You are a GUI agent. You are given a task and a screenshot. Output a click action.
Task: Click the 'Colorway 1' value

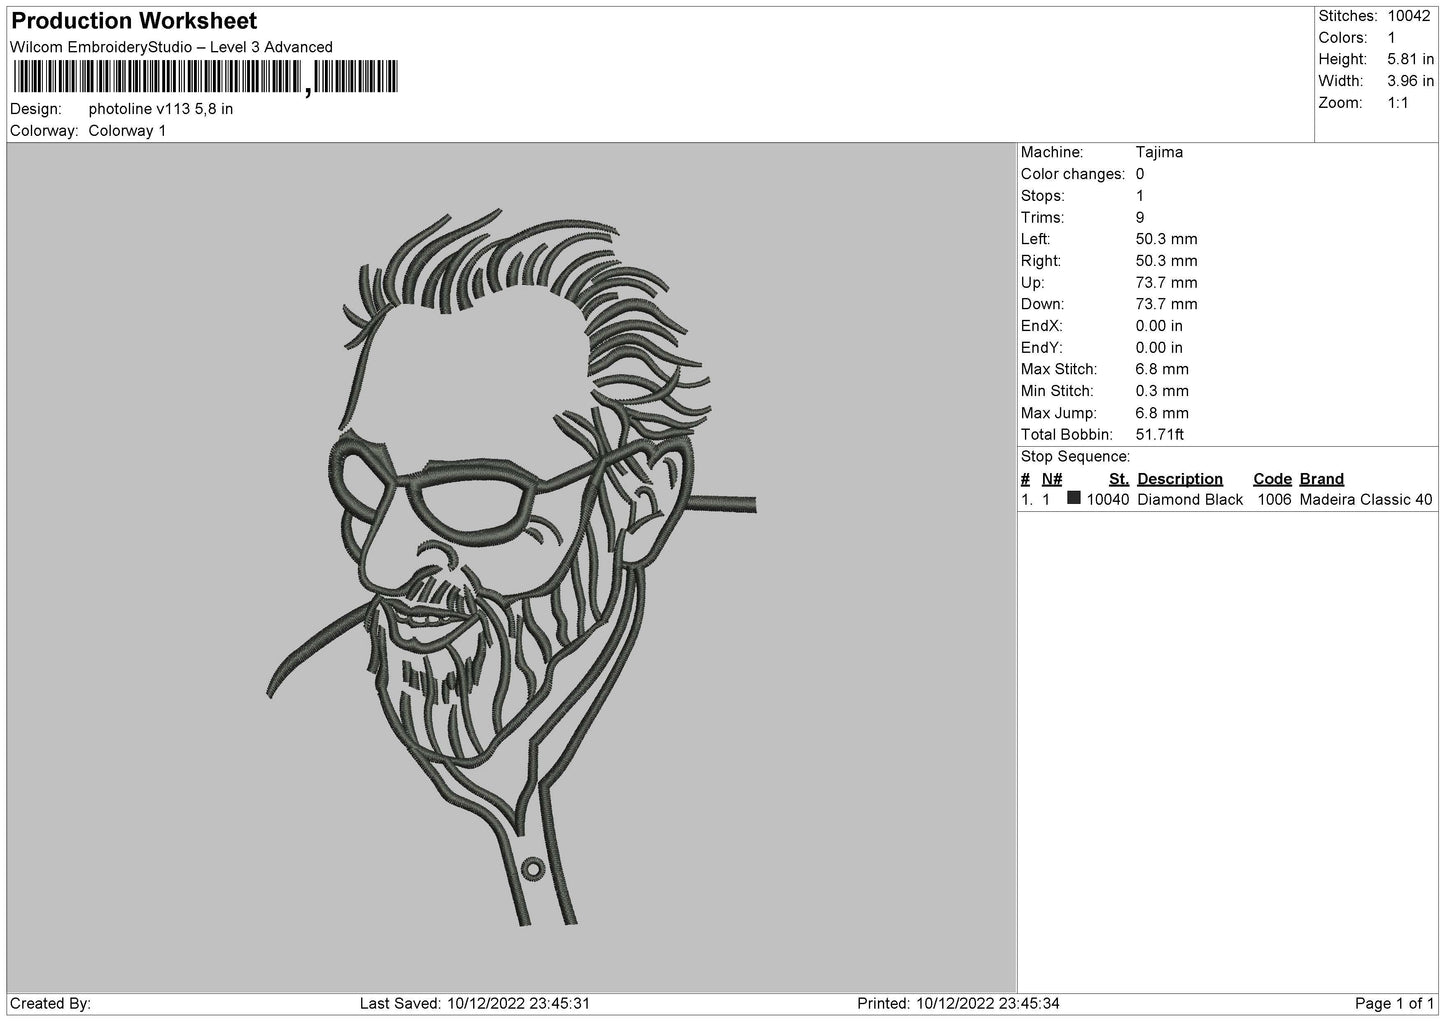(127, 131)
